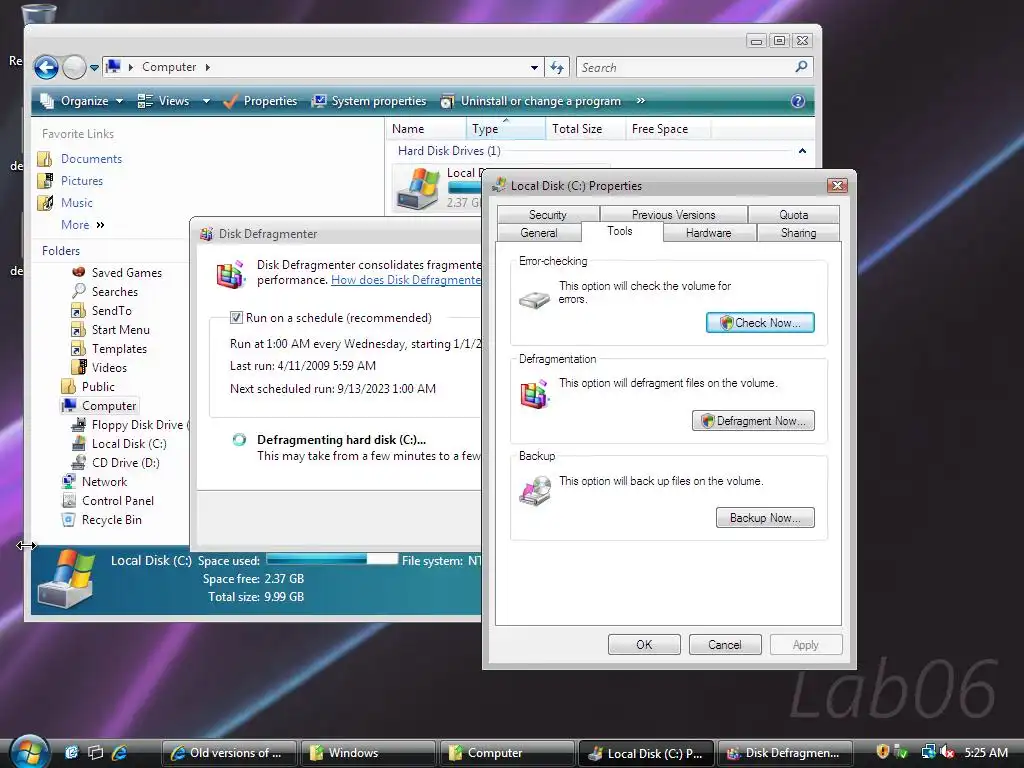Launch Internet Explorer from Quick Launch
This screenshot has height=768, width=1024.
(x=119, y=752)
